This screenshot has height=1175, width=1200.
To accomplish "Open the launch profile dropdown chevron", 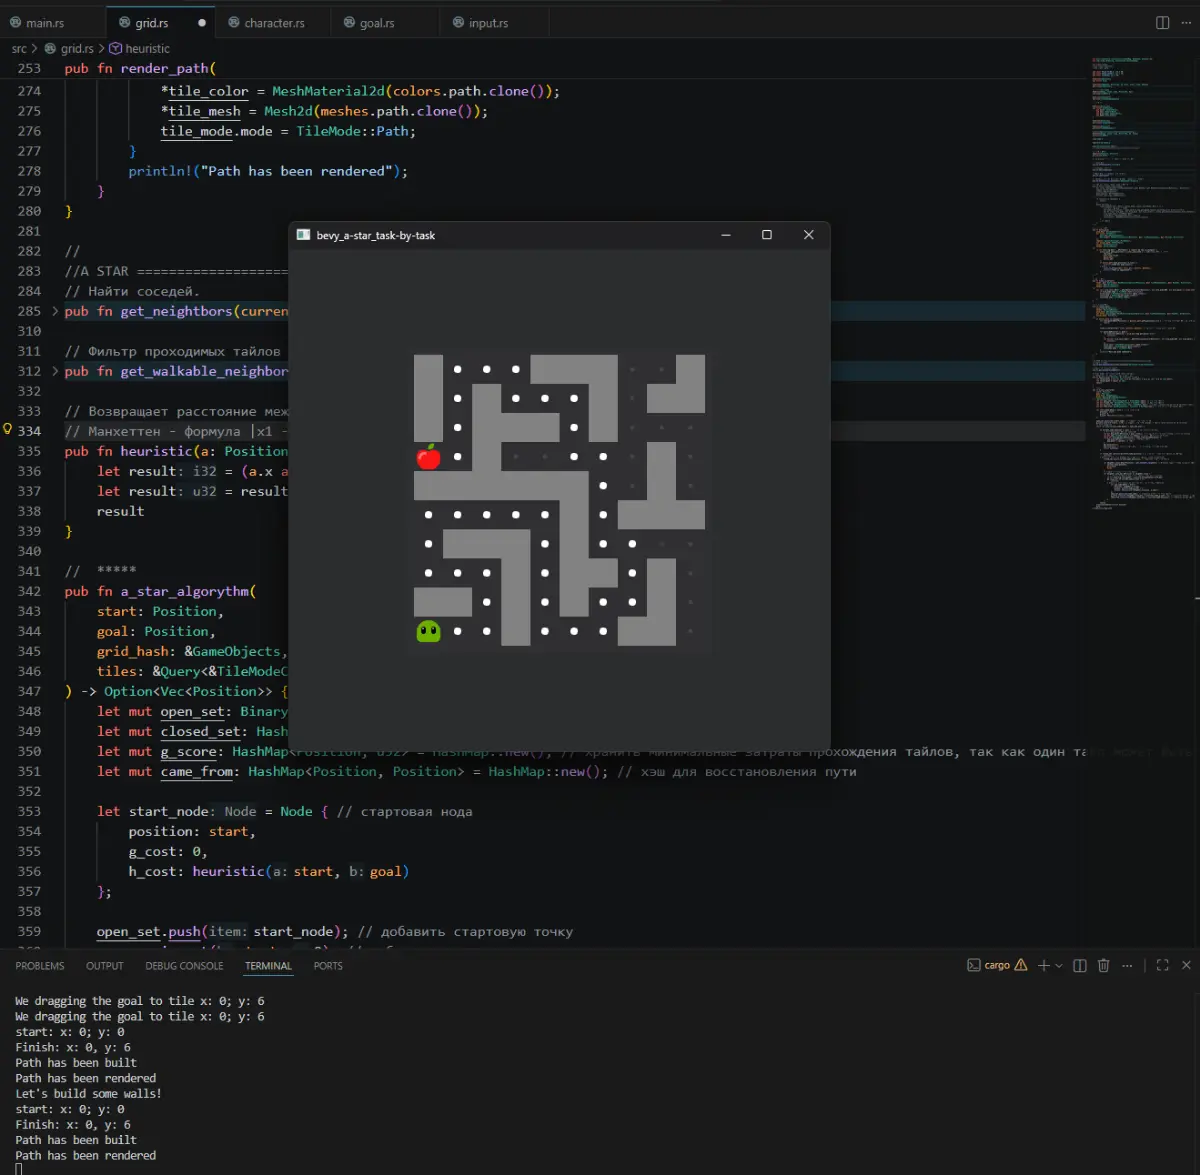I will coord(1059,966).
